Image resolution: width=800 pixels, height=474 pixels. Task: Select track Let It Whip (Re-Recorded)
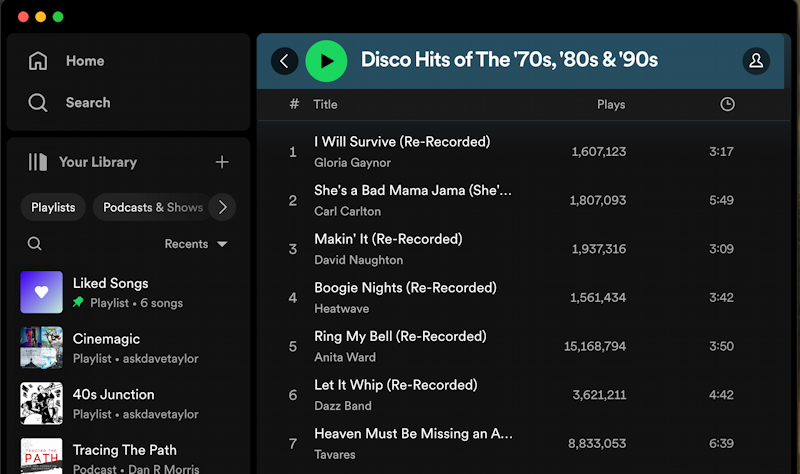(x=395, y=385)
